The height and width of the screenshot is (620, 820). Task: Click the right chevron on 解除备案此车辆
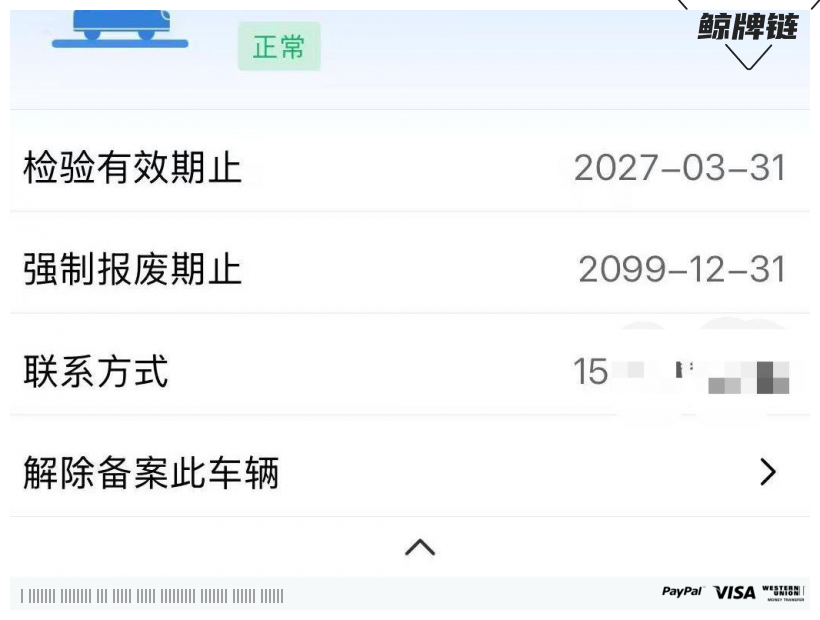pos(768,472)
